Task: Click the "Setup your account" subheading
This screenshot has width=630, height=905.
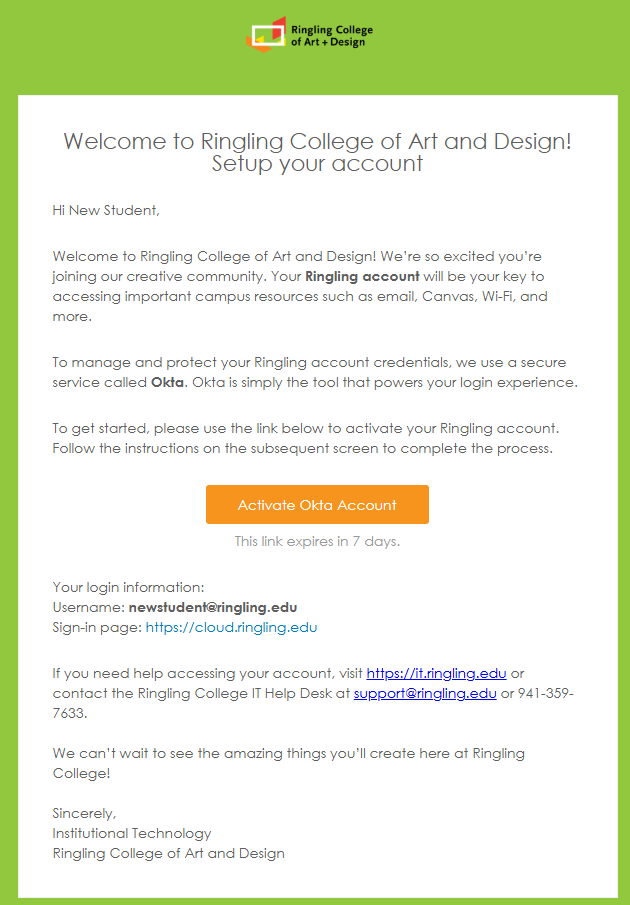Action: coord(317,164)
